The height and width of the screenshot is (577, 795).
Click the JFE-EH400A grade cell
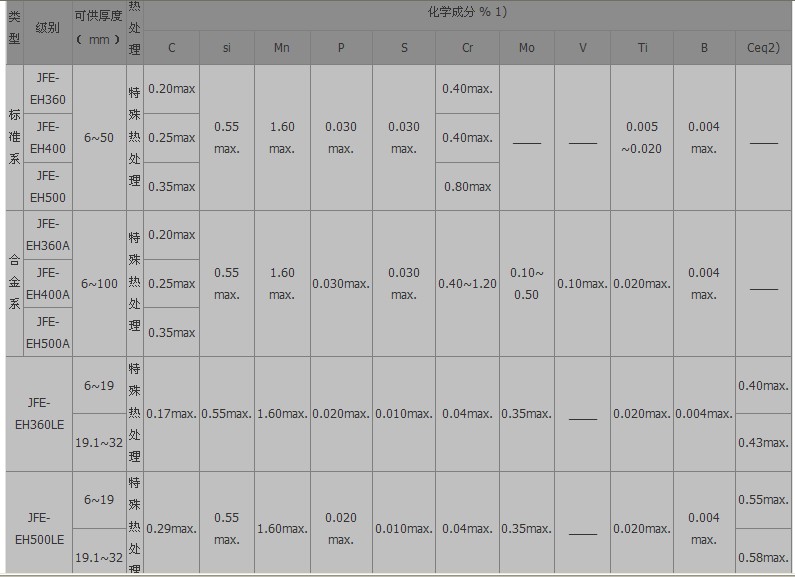[48, 283]
